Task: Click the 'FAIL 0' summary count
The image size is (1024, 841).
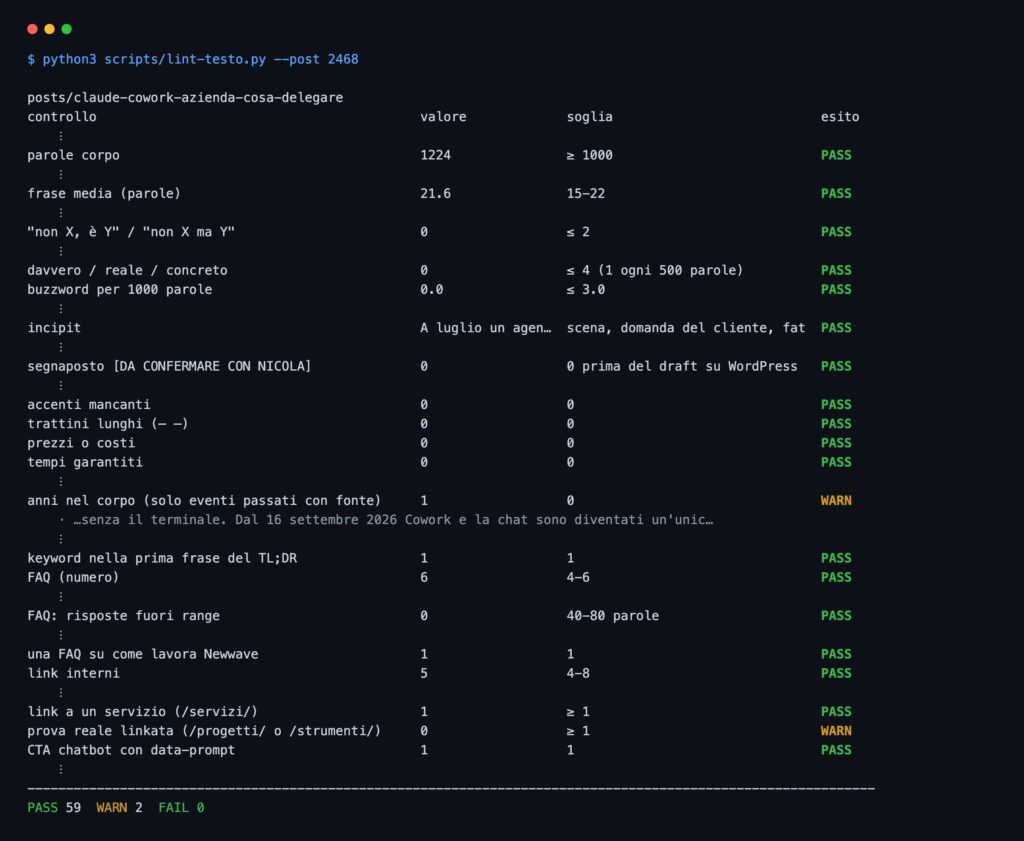Action: coord(181,808)
